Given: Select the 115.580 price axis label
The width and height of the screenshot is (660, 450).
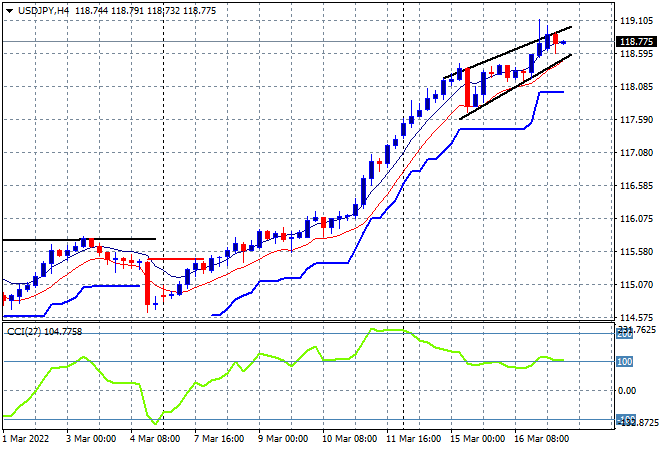Looking at the screenshot, I should (637, 252).
